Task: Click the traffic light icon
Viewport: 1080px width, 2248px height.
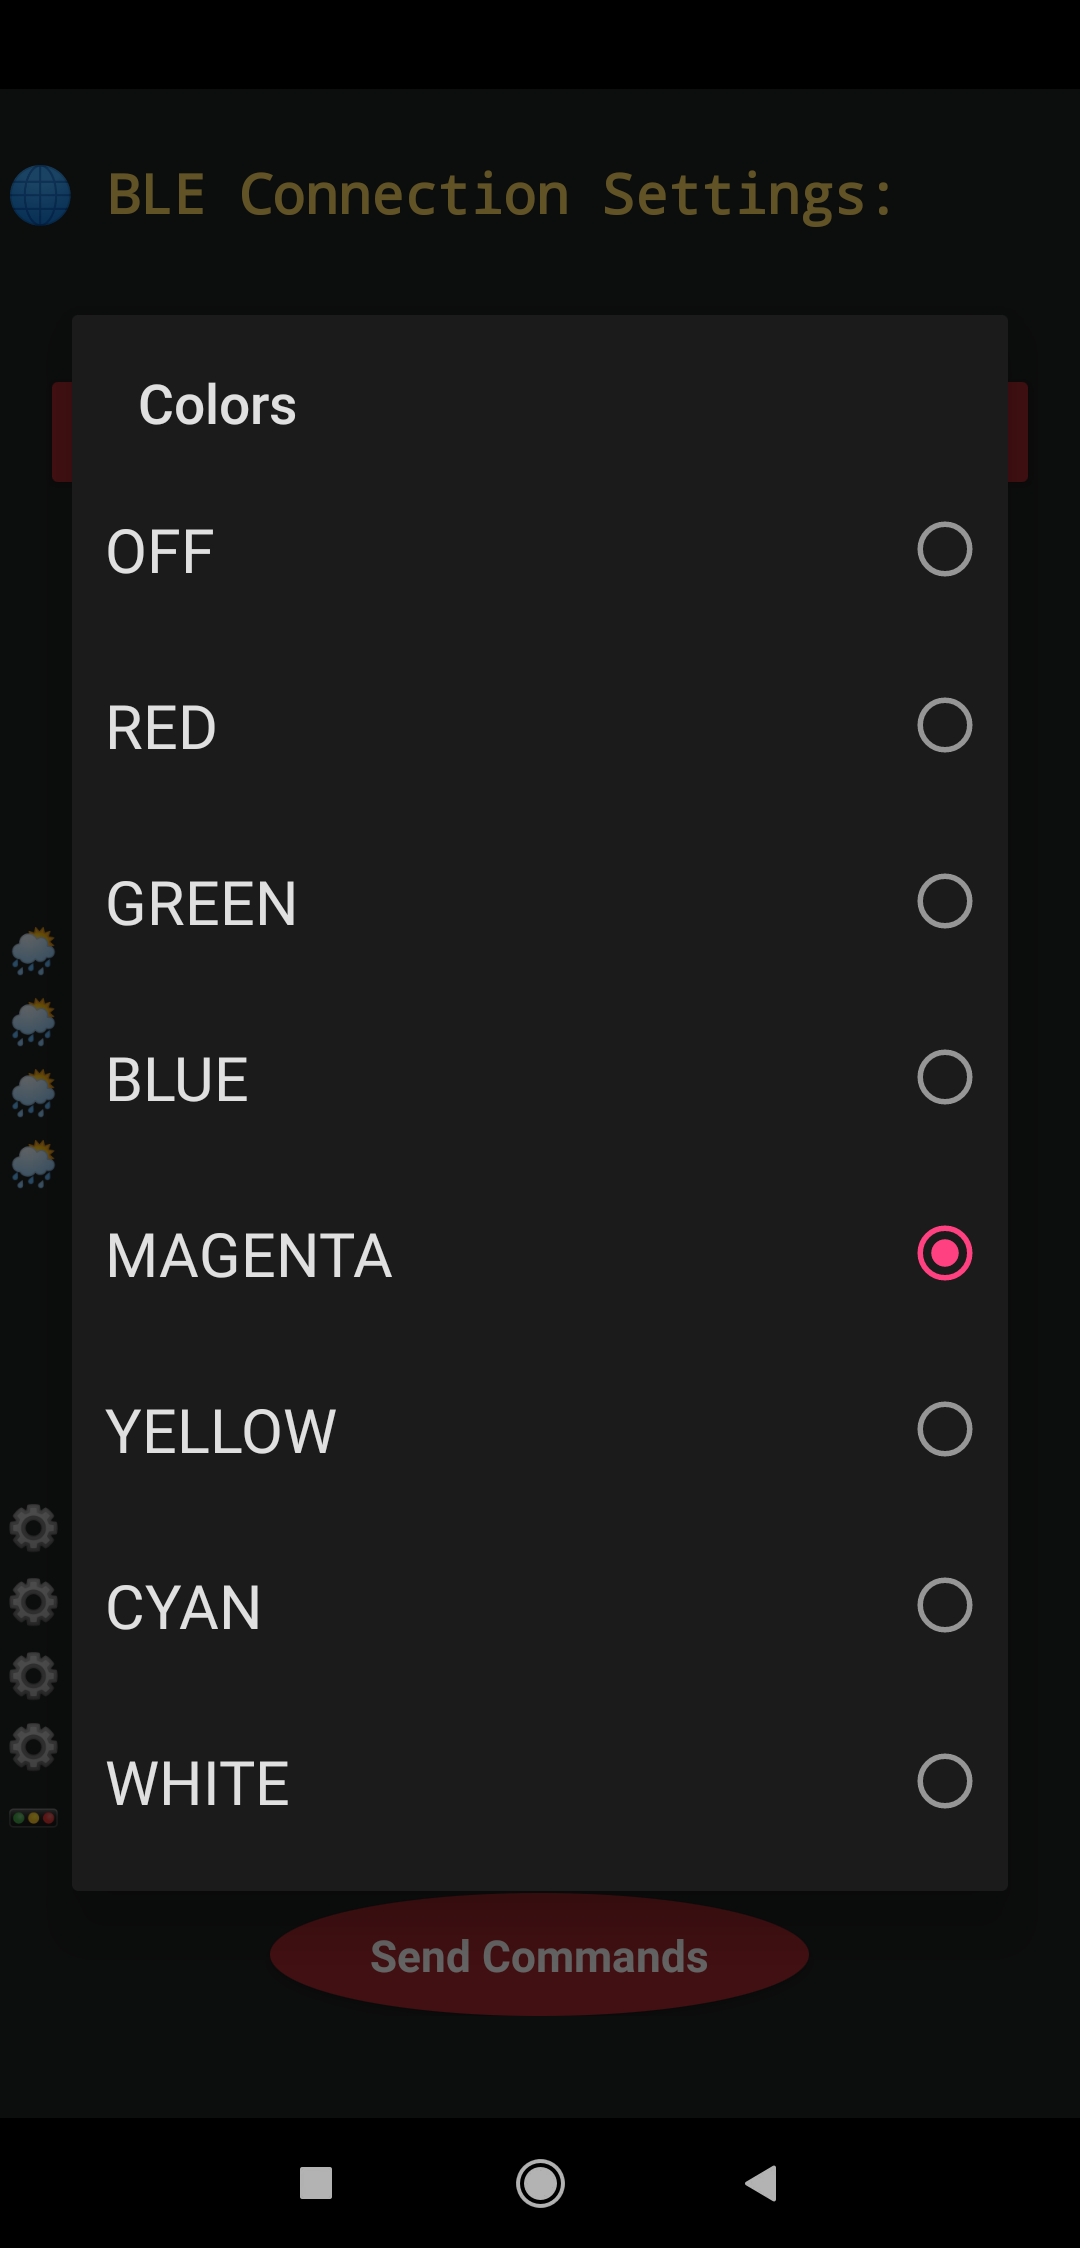Action: click(33, 1817)
